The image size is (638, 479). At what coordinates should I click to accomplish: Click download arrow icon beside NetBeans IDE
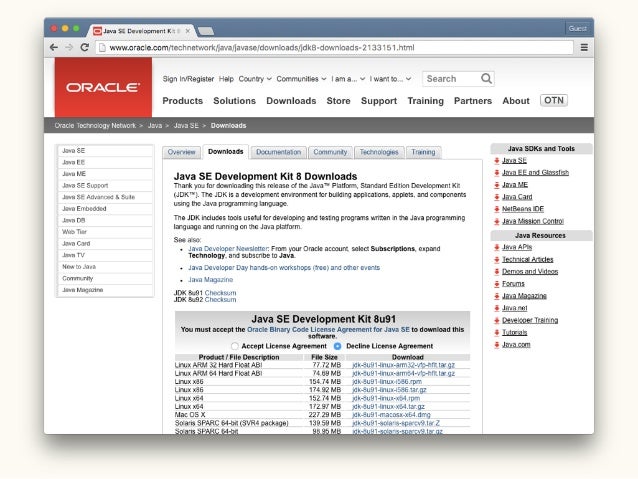496,209
